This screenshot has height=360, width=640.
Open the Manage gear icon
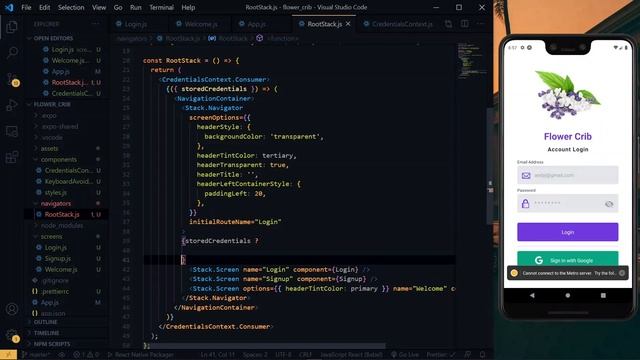12,336
